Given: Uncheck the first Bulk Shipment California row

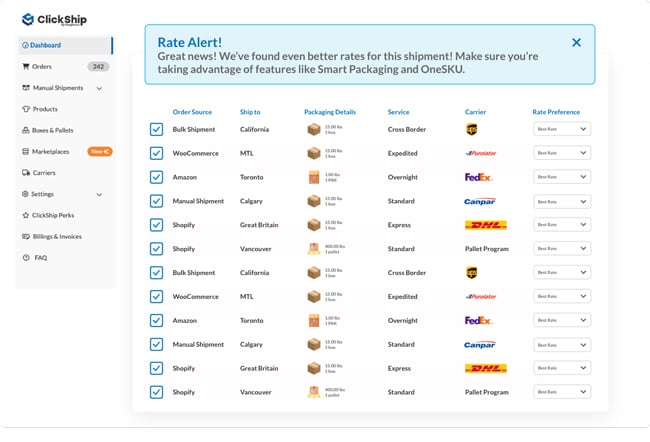Looking at the screenshot, I should [x=156, y=129].
